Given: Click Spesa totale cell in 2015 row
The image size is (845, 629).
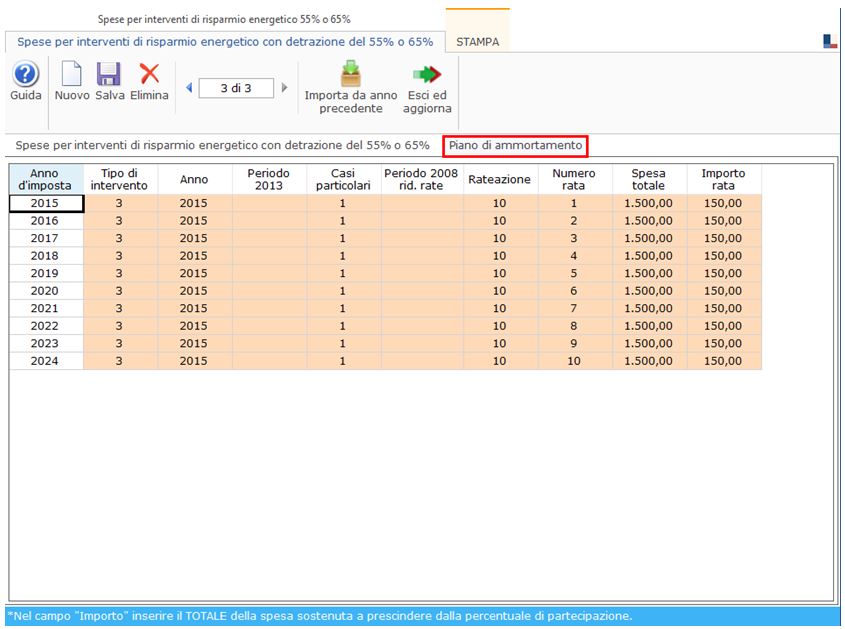Looking at the screenshot, I should point(649,203).
